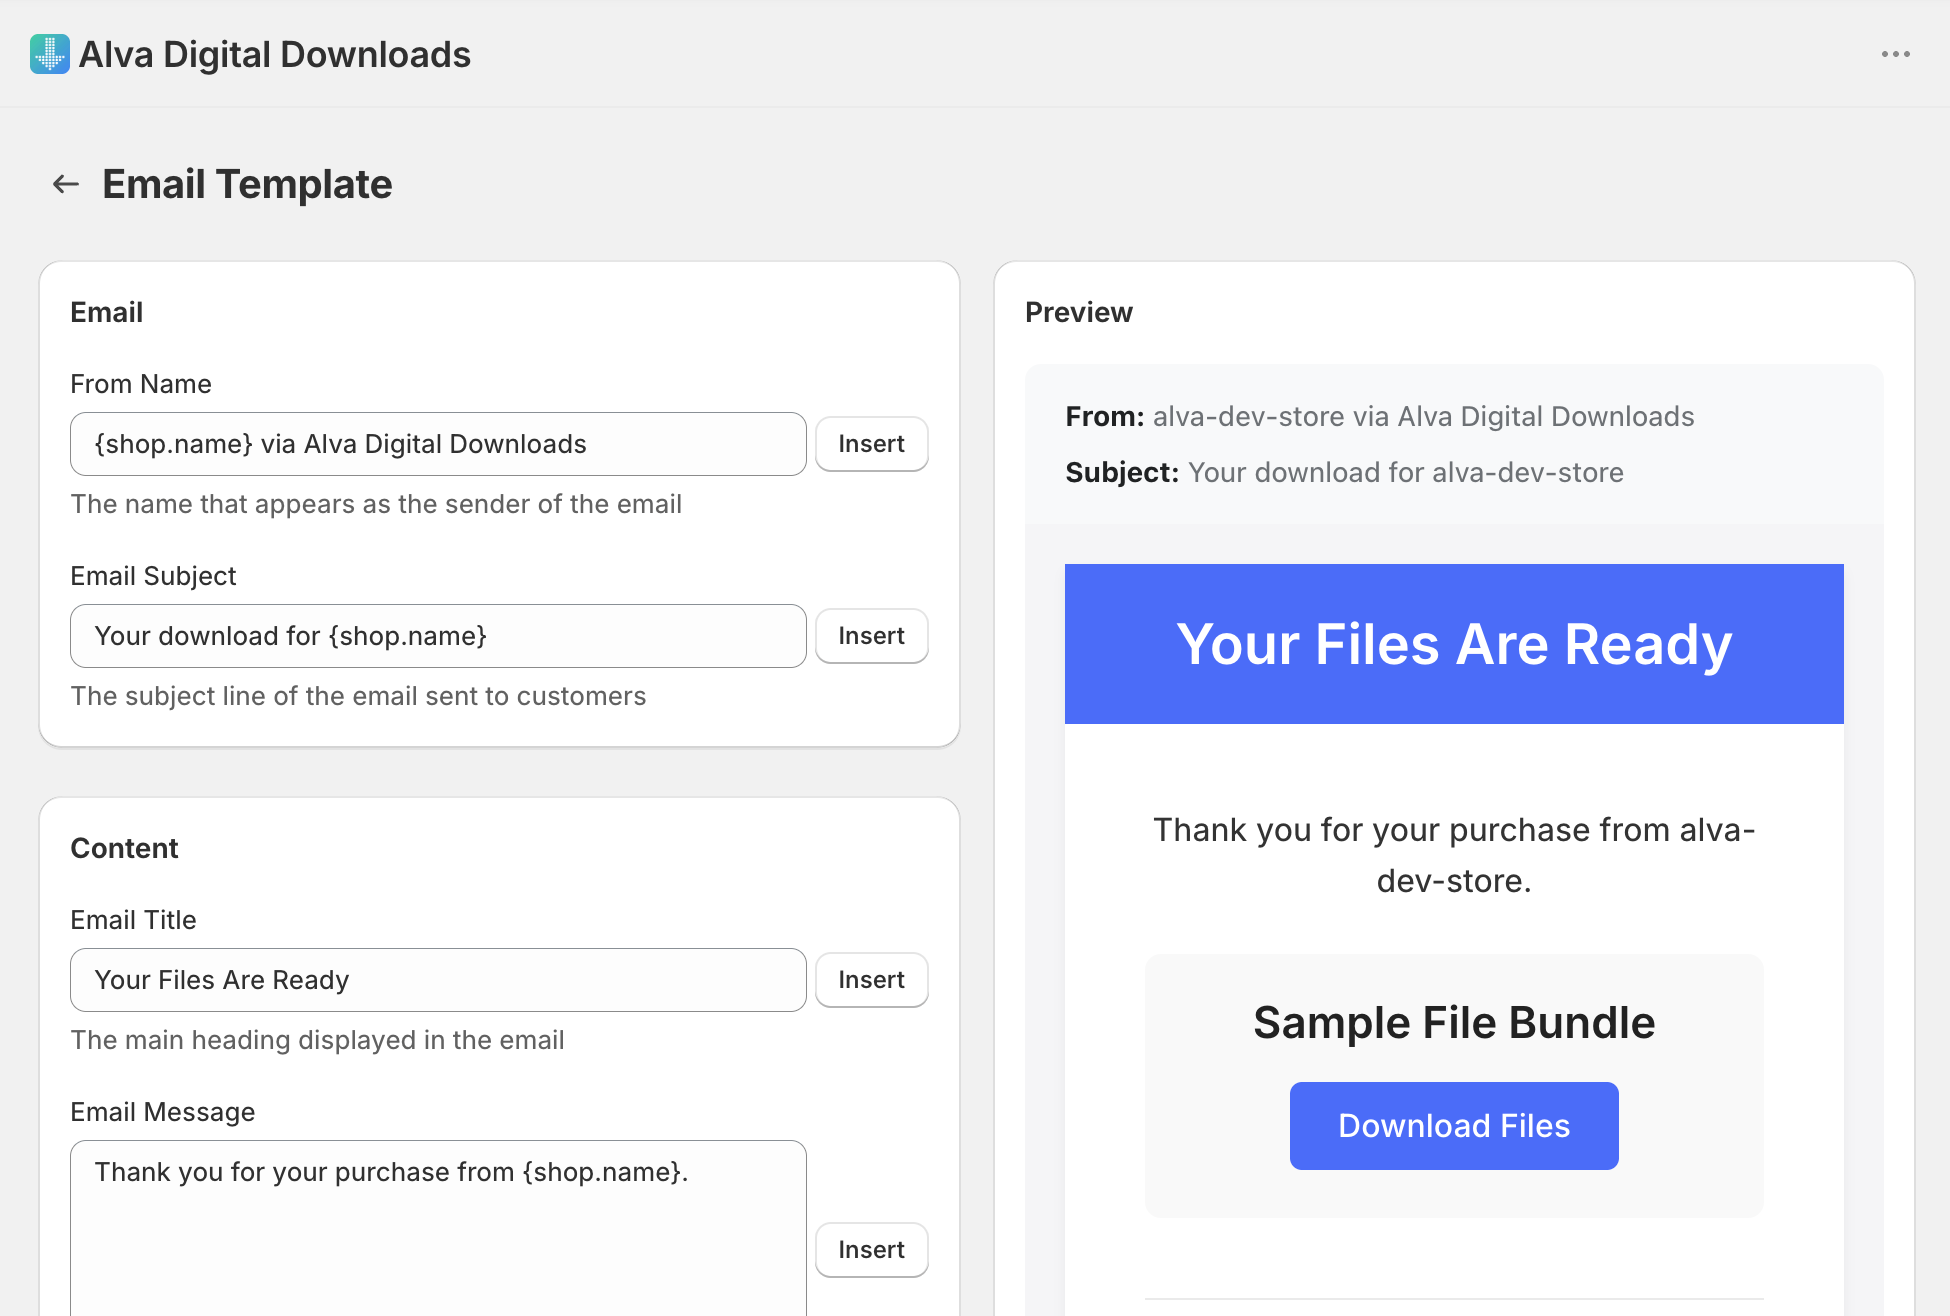Click the Email Message label
The image size is (1950, 1316).
[x=163, y=1112]
